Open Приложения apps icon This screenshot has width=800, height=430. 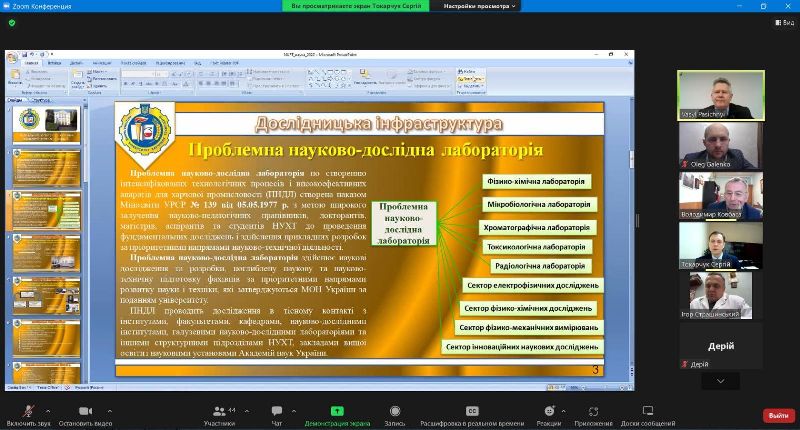click(x=593, y=411)
